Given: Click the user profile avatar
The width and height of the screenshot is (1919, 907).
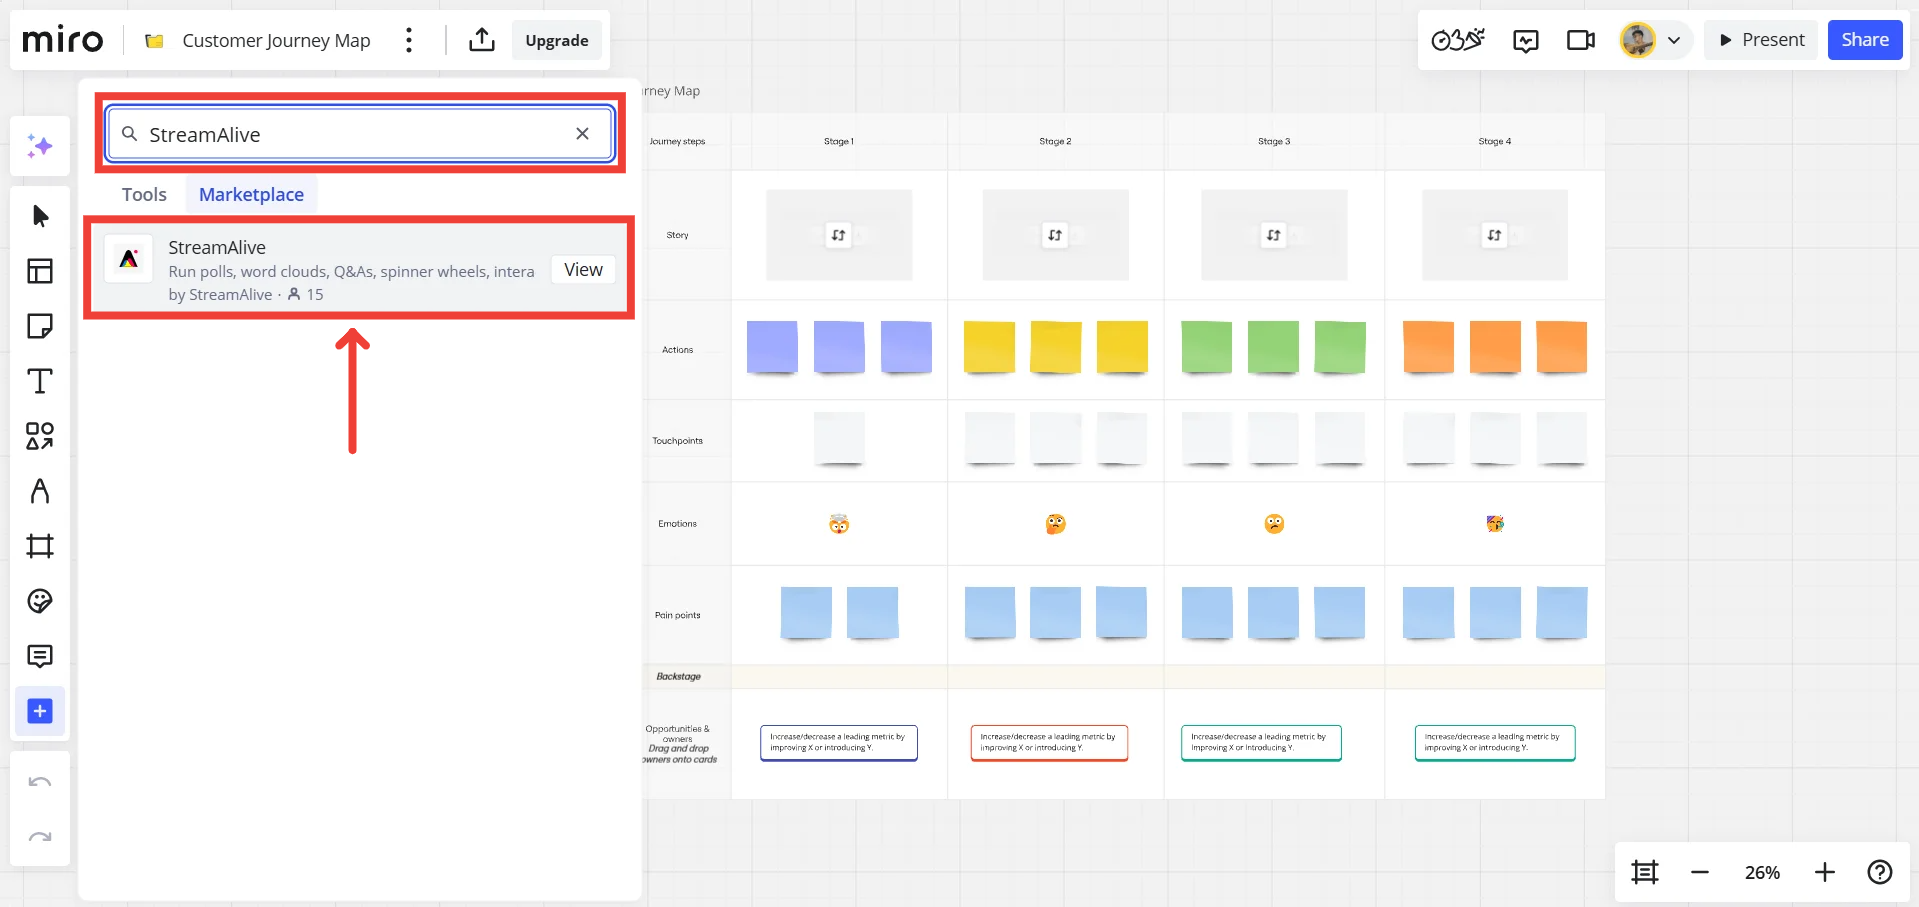Looking at the screenshot, I should [x=1638, y=40].
